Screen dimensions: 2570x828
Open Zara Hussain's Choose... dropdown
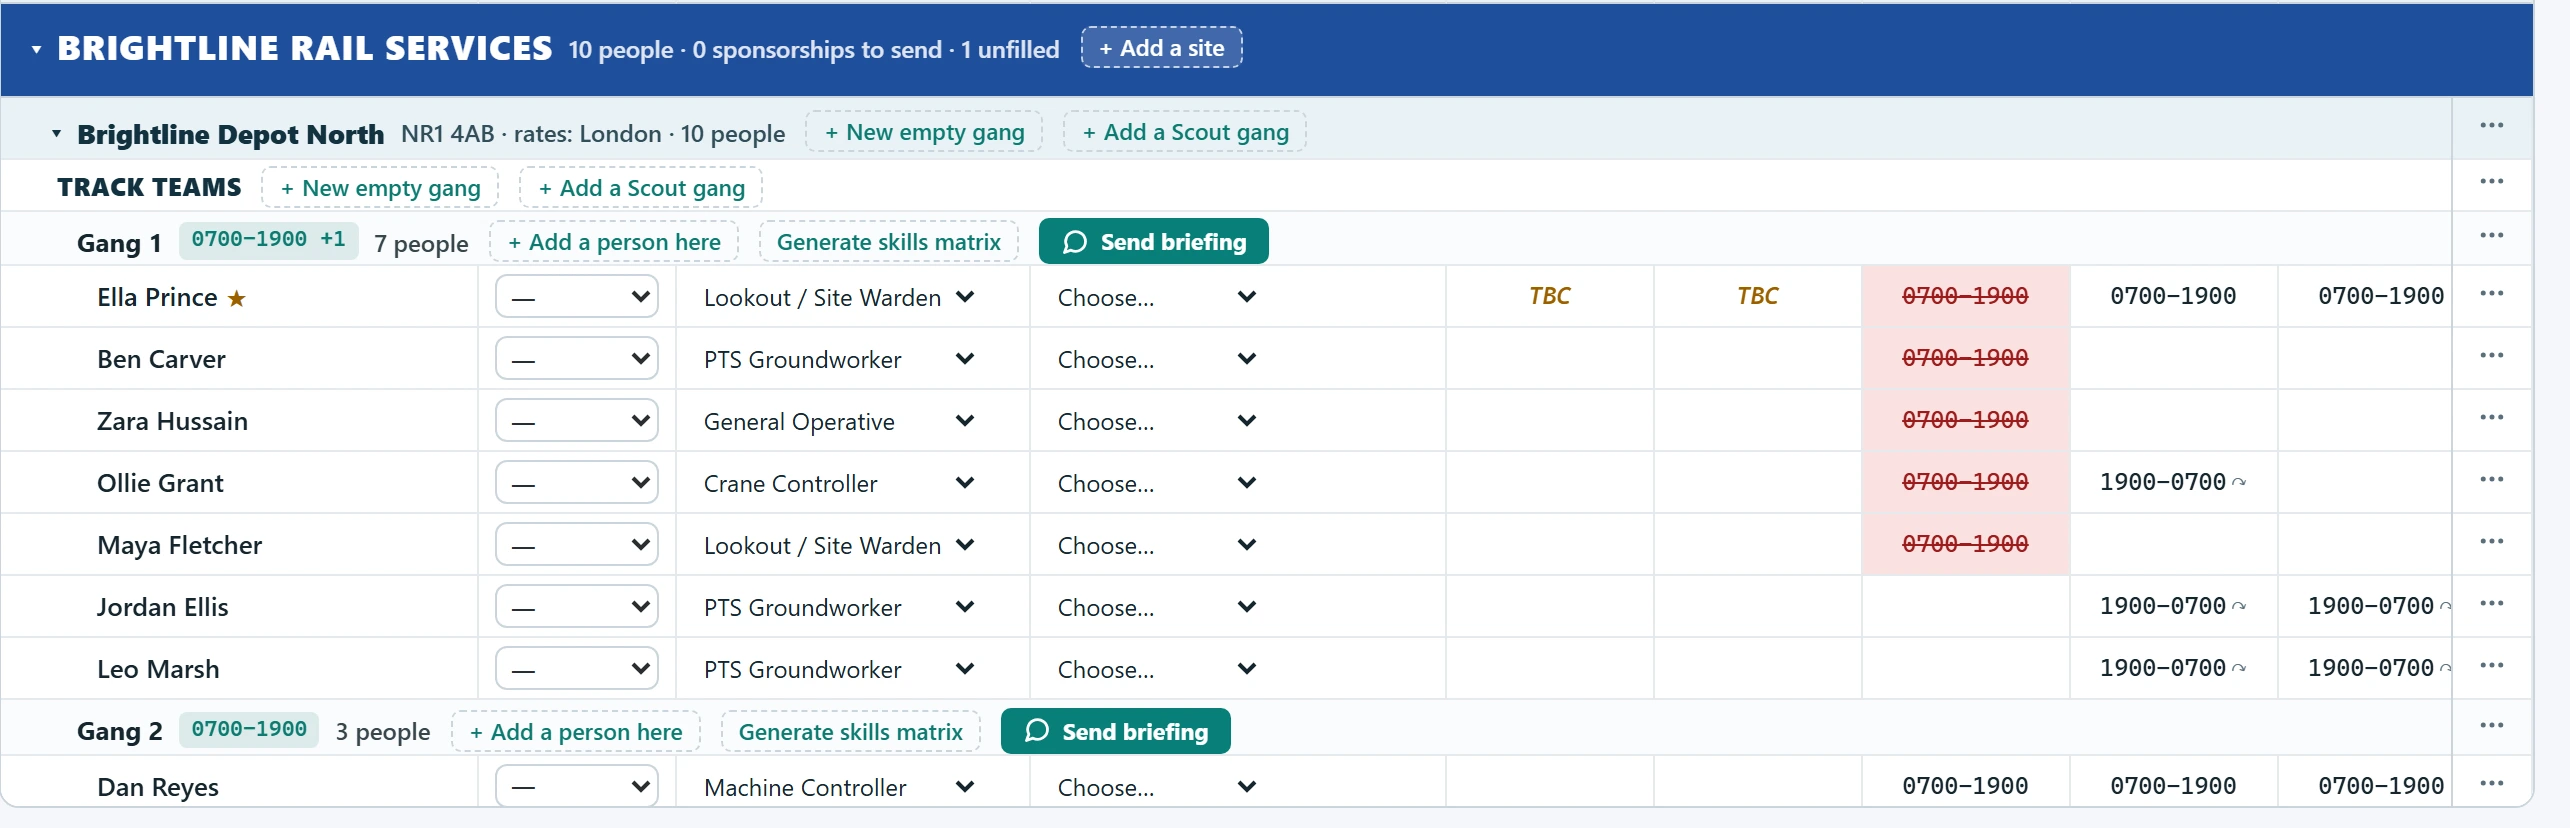1156,421
